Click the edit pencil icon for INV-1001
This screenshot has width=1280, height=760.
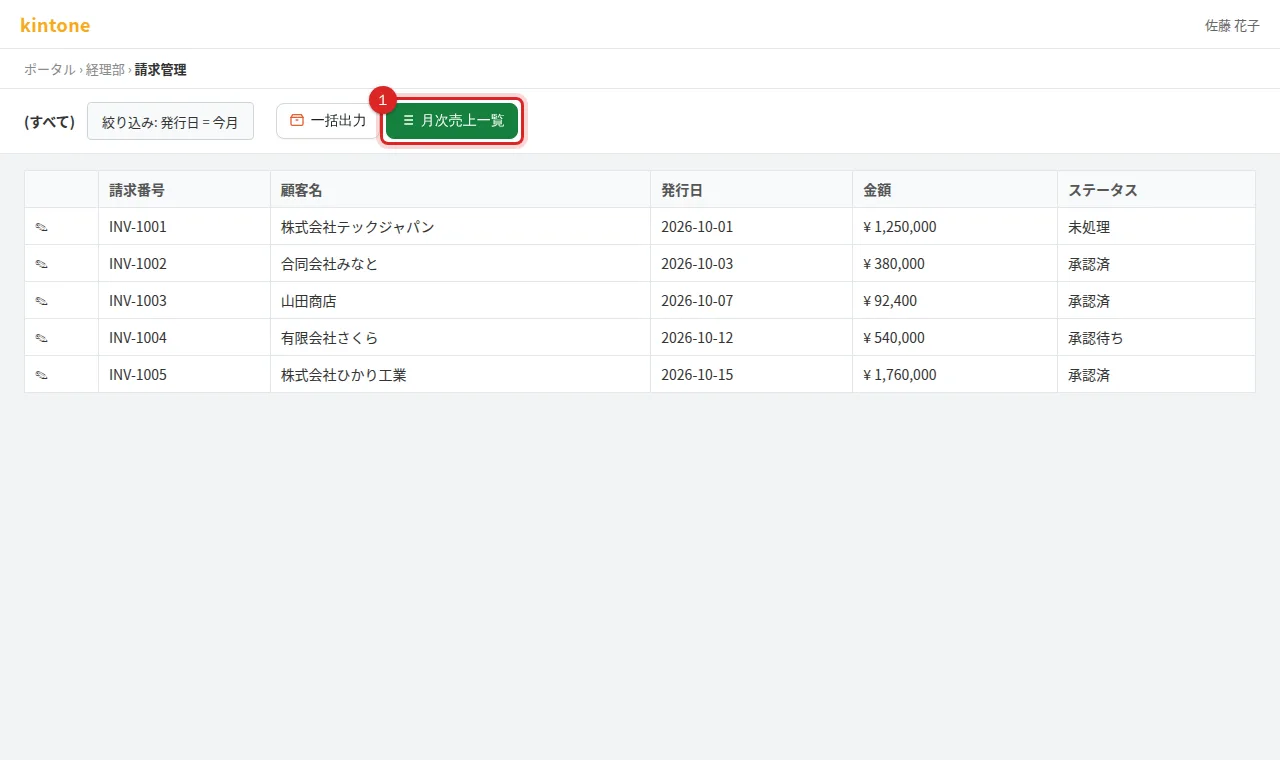coord(42,227)
